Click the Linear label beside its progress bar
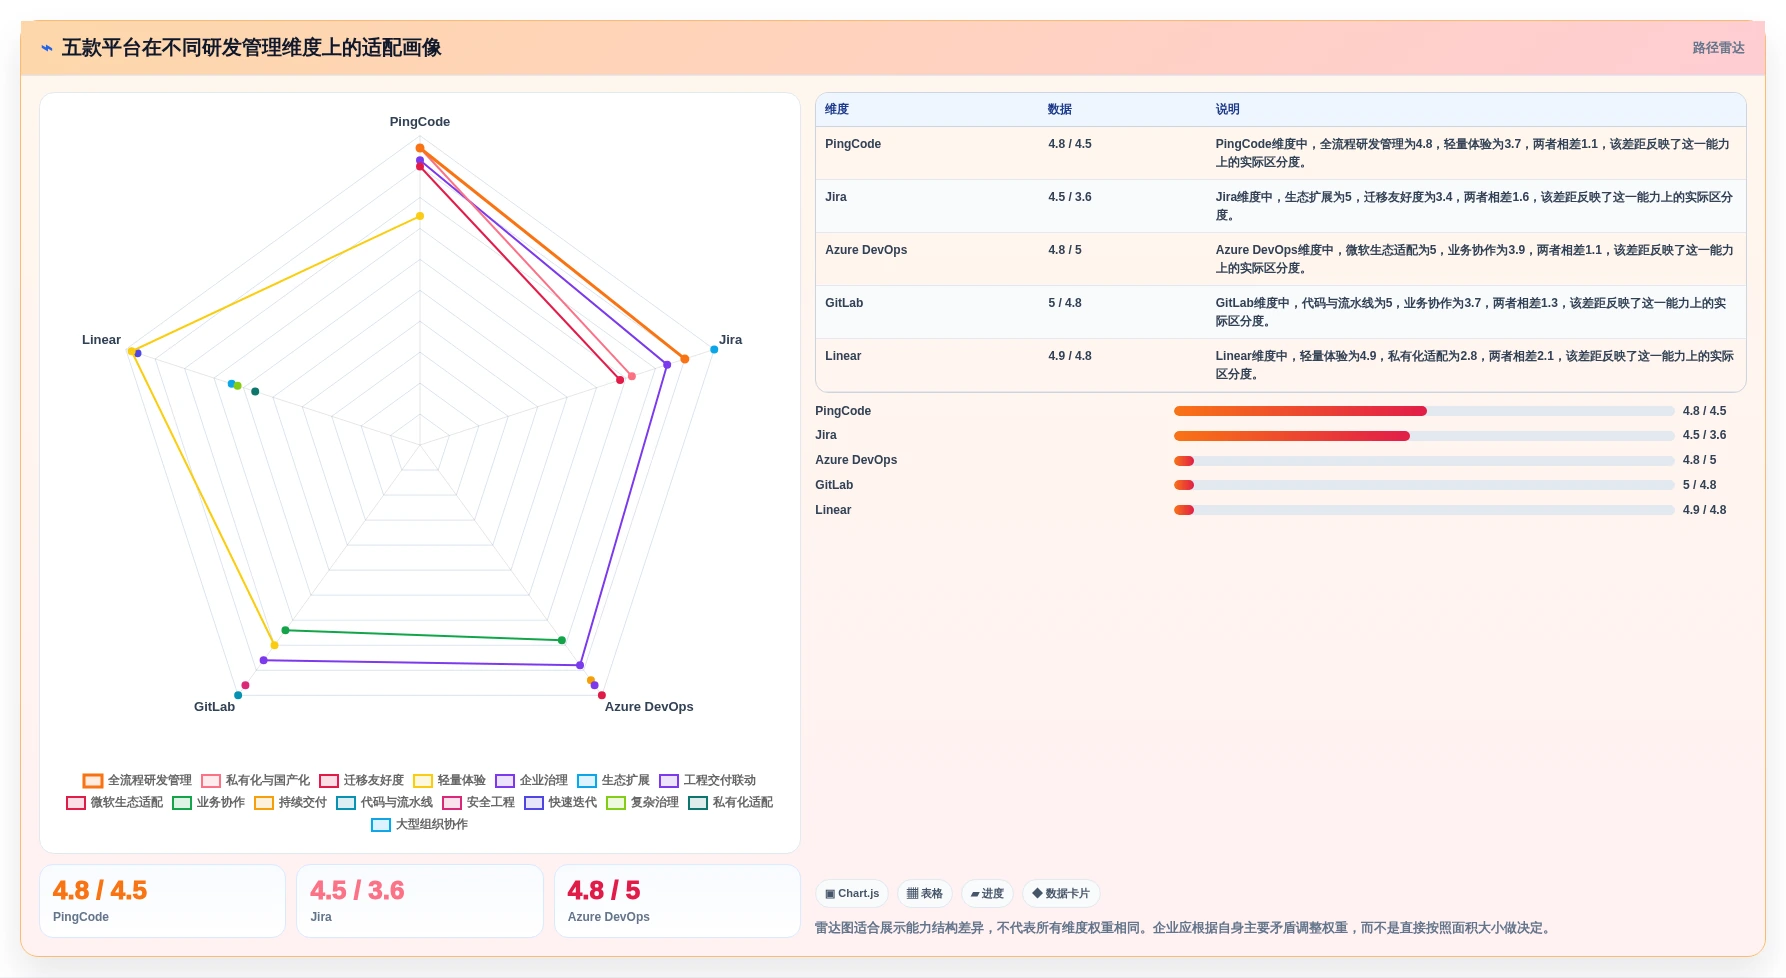Image resolution: width=1786 pixels, height=978 pixels. (x=833, y=510)
